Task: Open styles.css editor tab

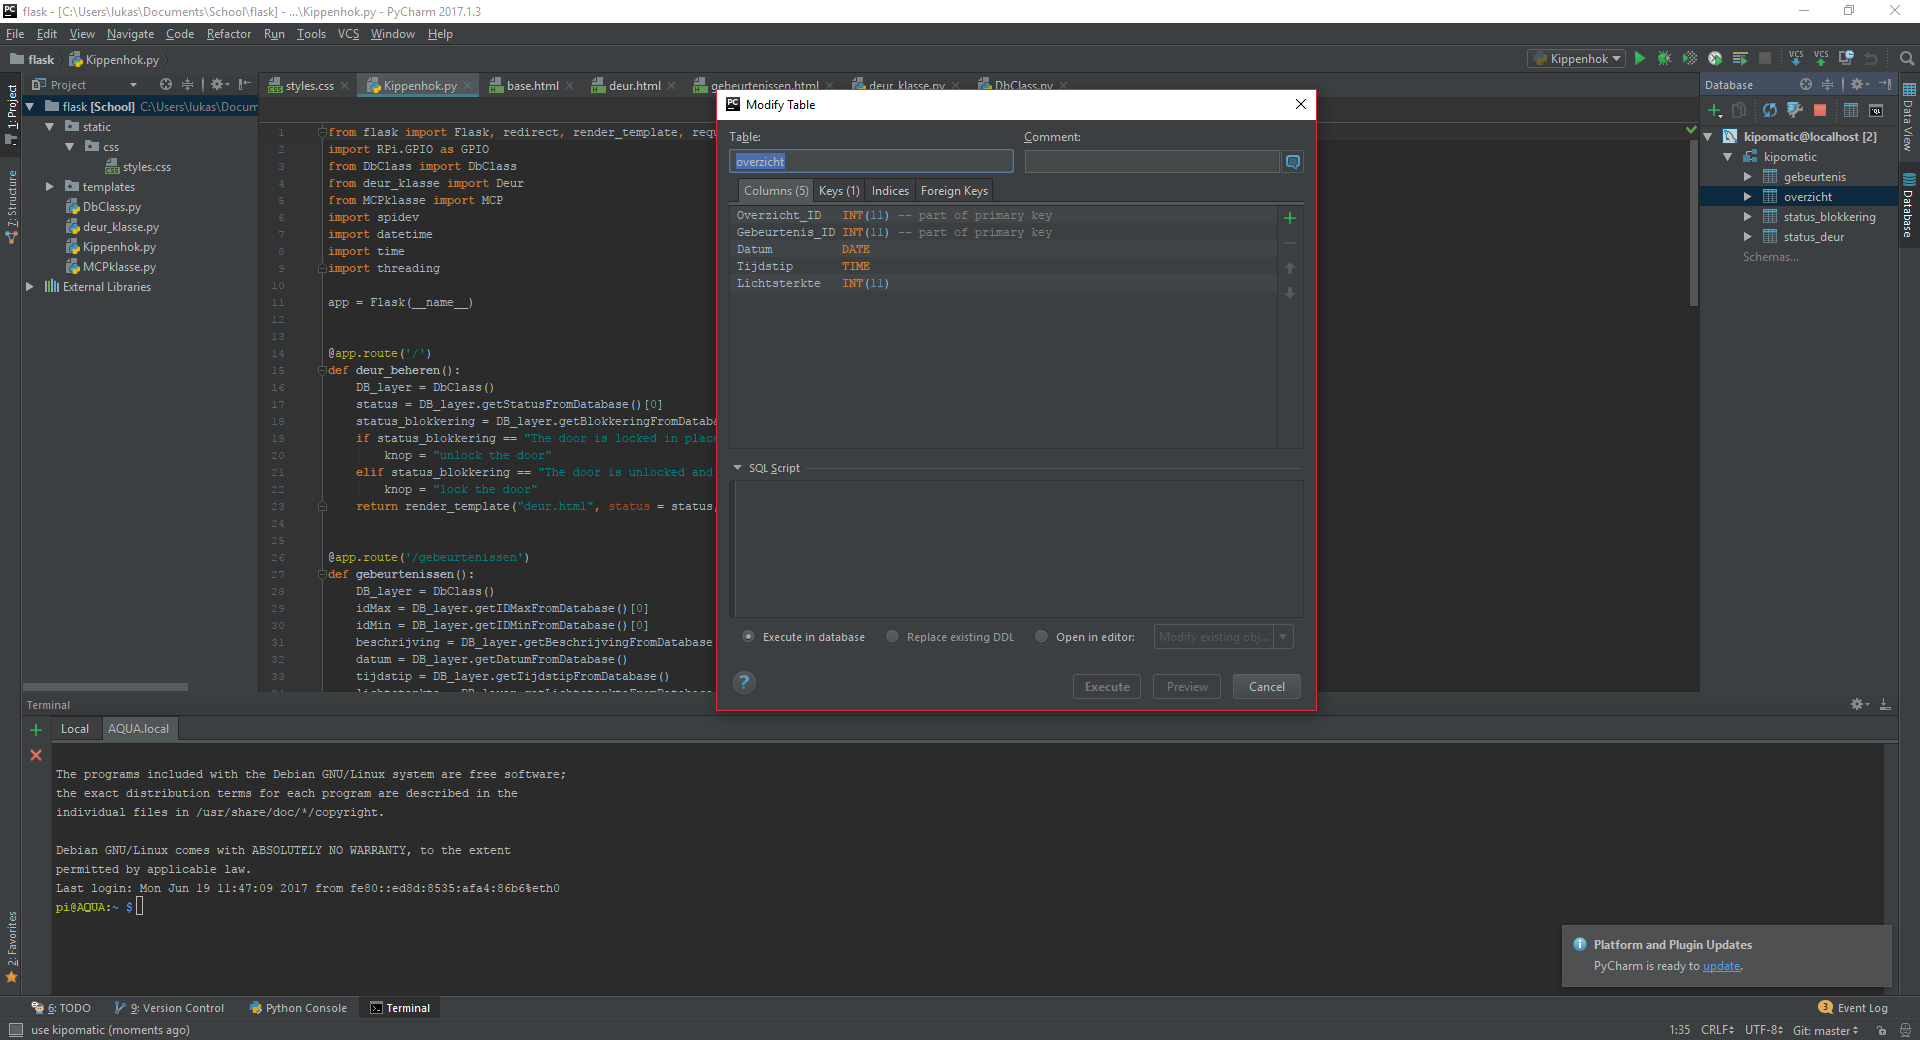Action: point(309,86)
